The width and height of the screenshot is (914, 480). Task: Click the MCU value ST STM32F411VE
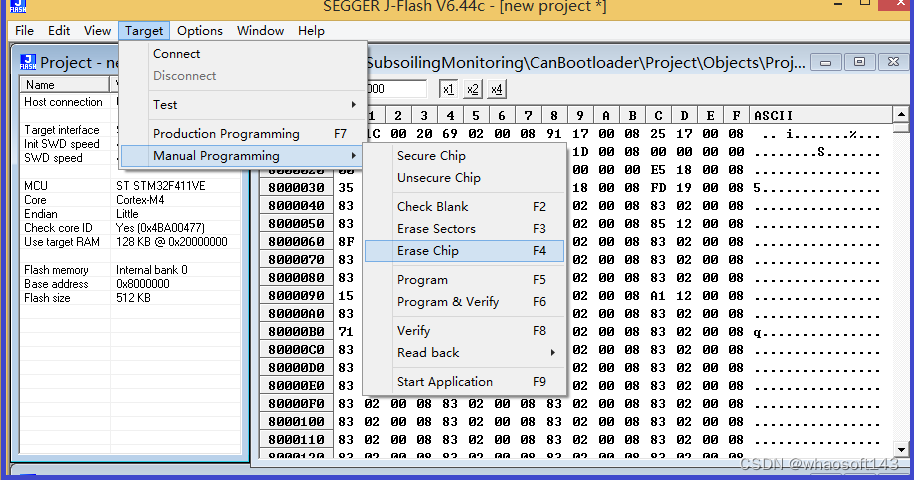[x=160, y=186]
